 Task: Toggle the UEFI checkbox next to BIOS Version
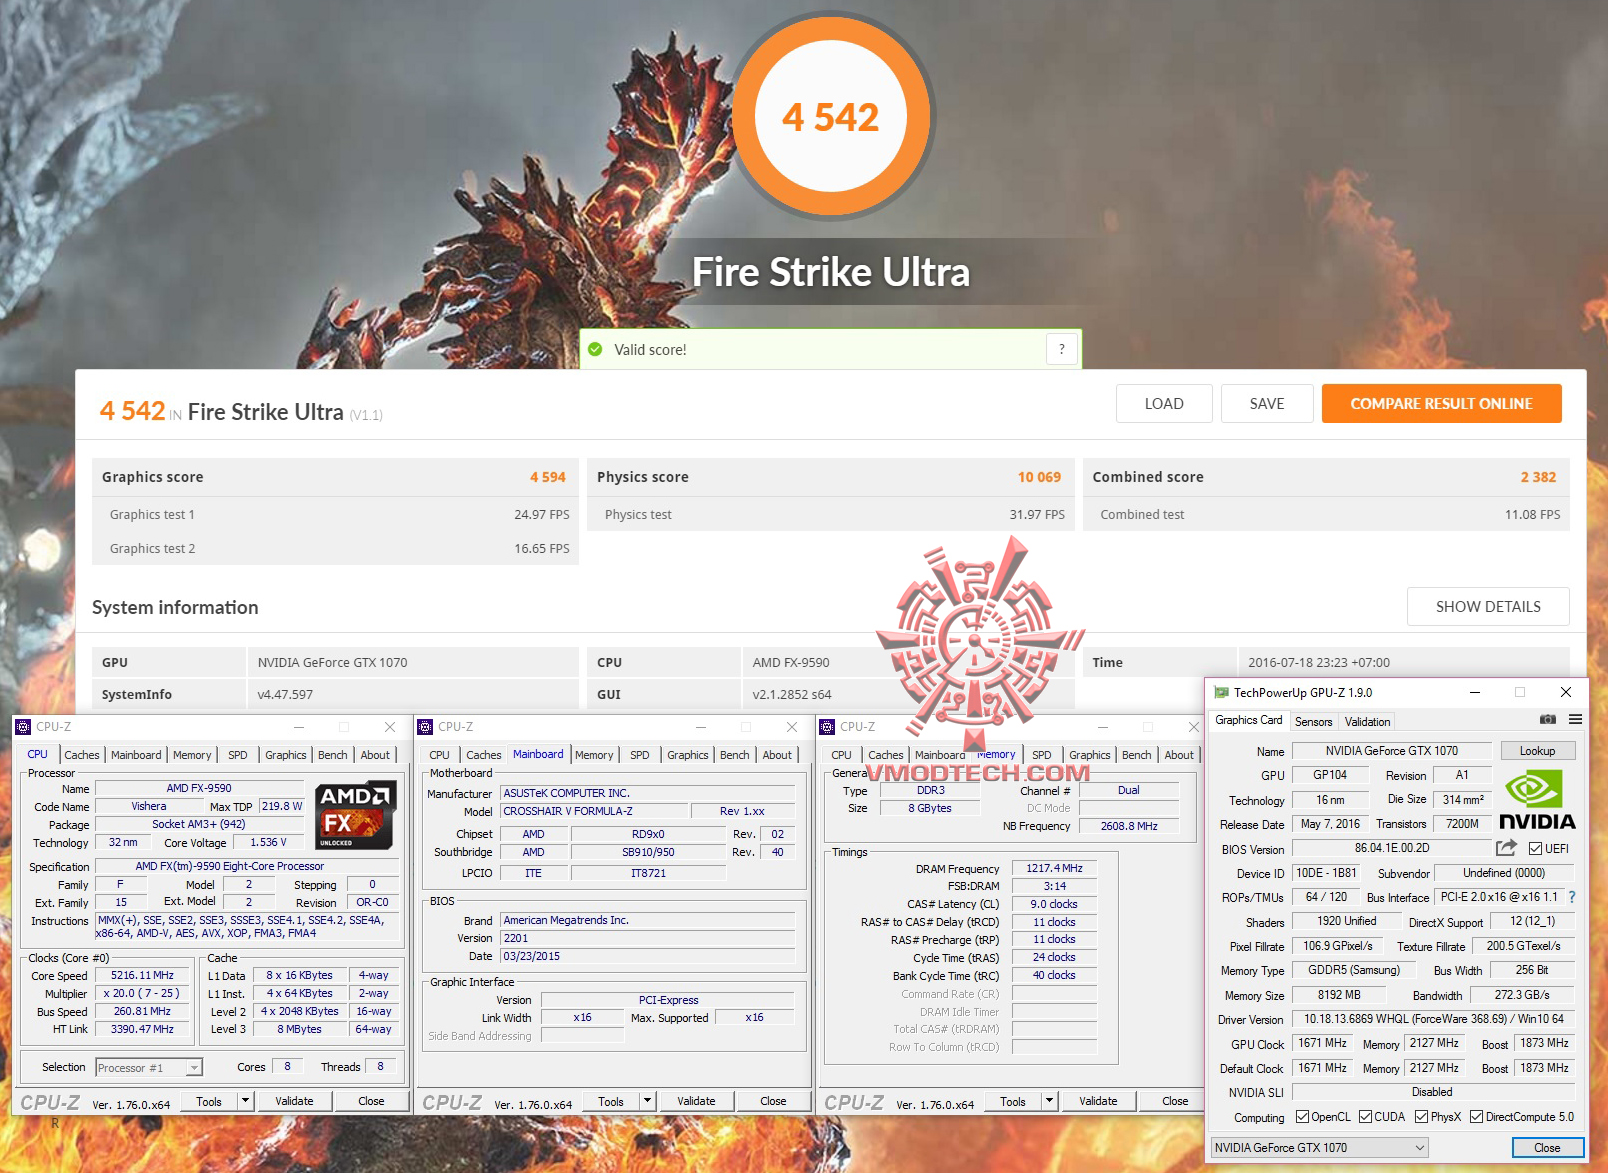tap(1536, 847)
